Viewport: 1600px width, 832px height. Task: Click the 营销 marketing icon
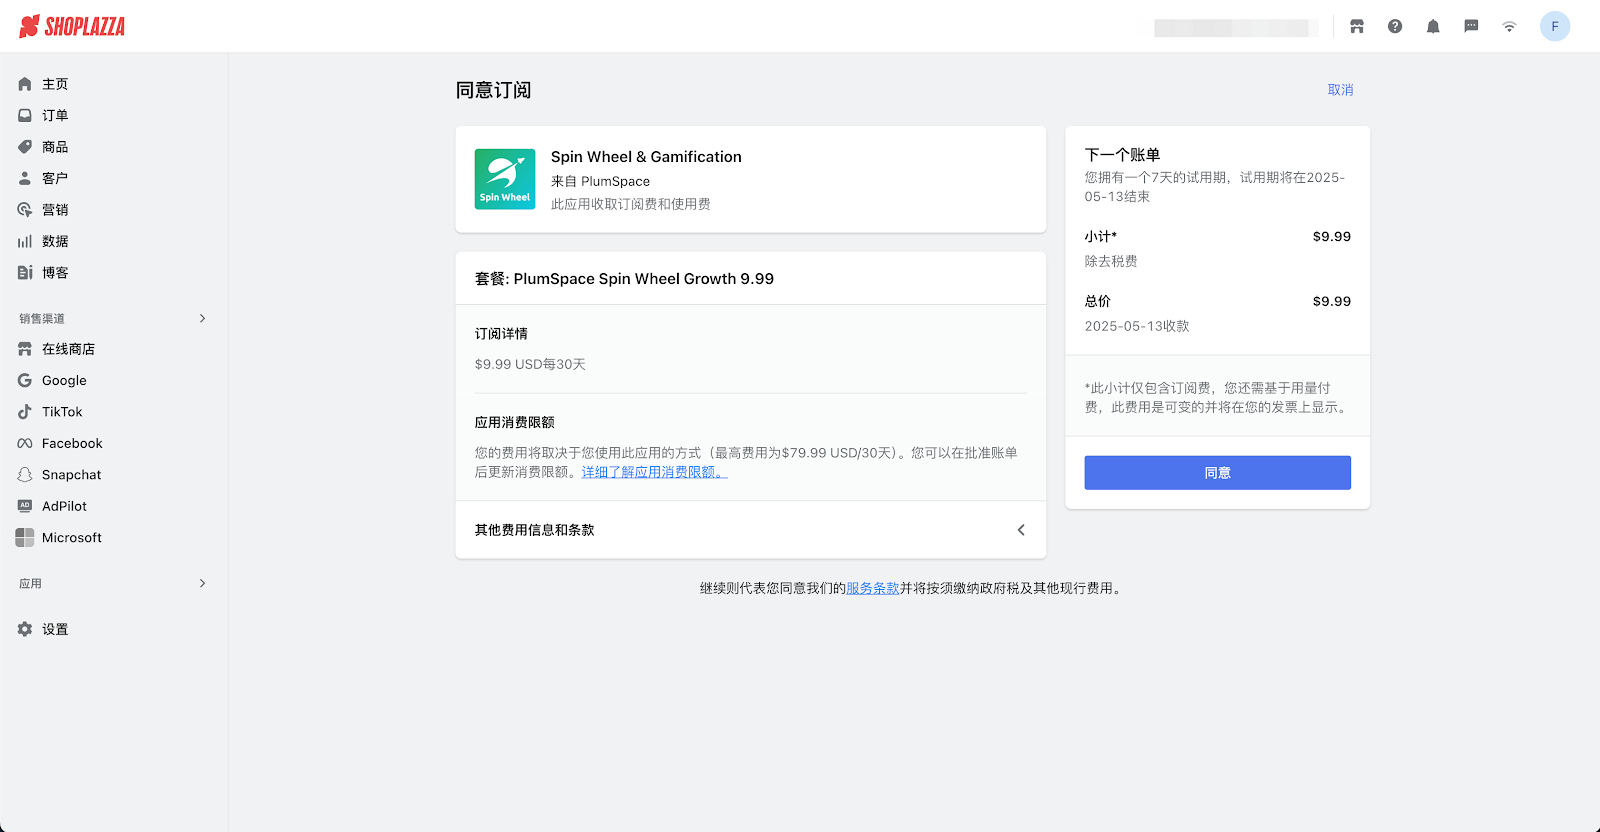pos(25,210)
